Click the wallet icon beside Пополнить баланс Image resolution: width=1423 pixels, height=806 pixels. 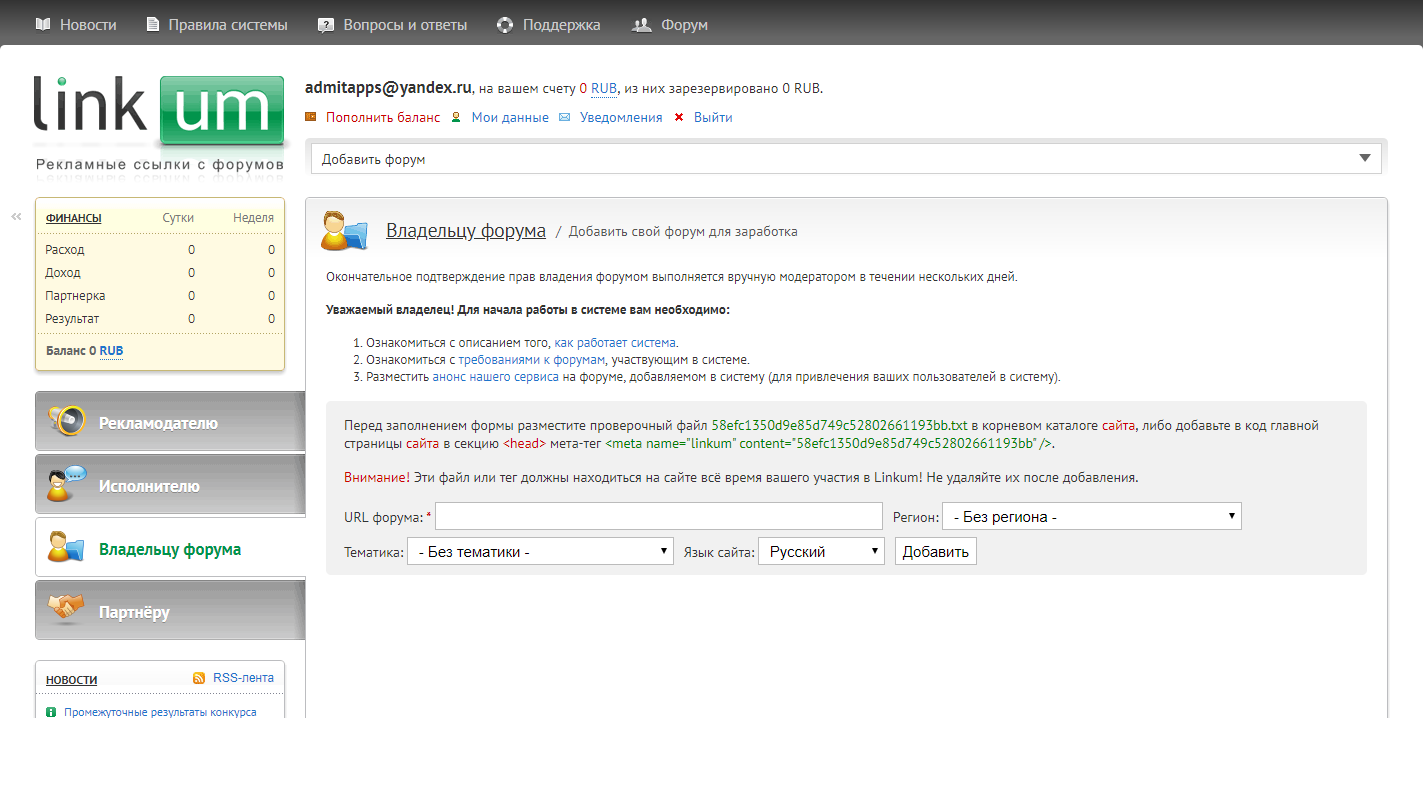(x=311, y=117)
